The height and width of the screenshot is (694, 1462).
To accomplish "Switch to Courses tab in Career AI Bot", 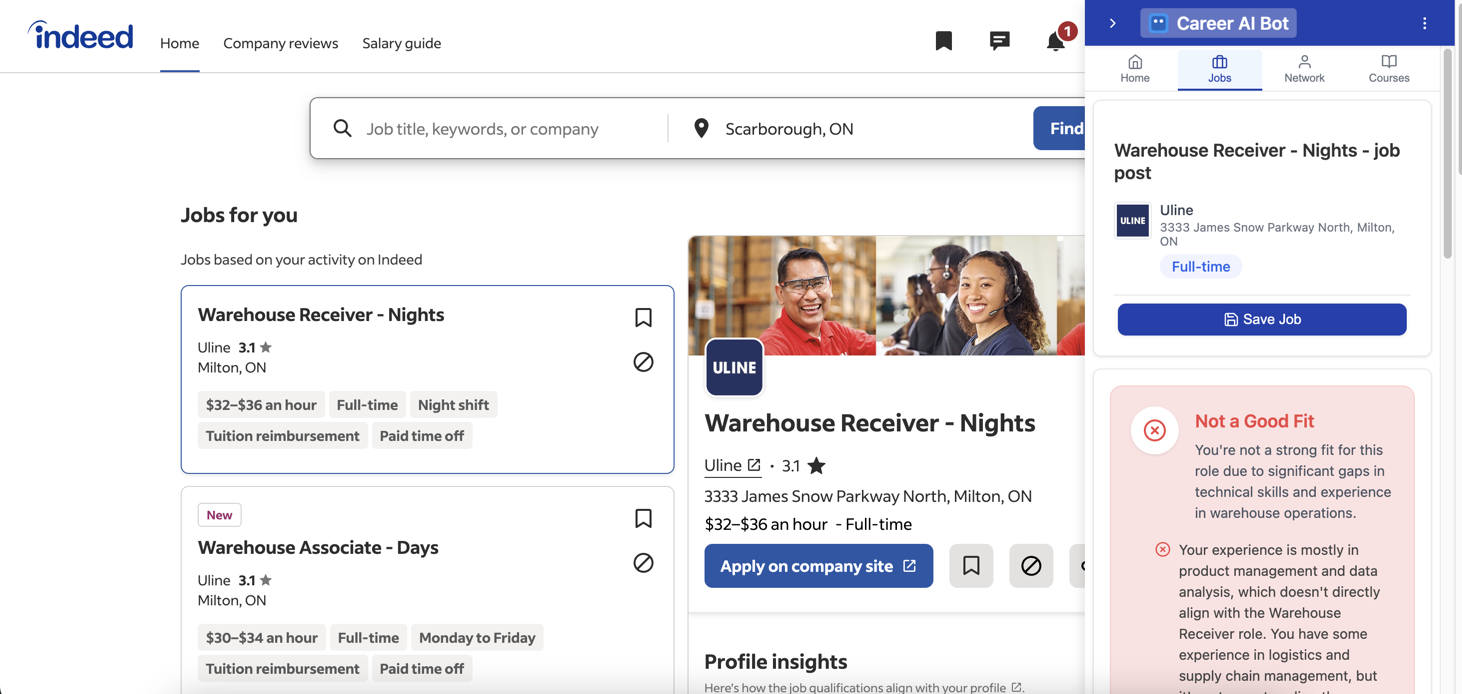I will 1388,69.
